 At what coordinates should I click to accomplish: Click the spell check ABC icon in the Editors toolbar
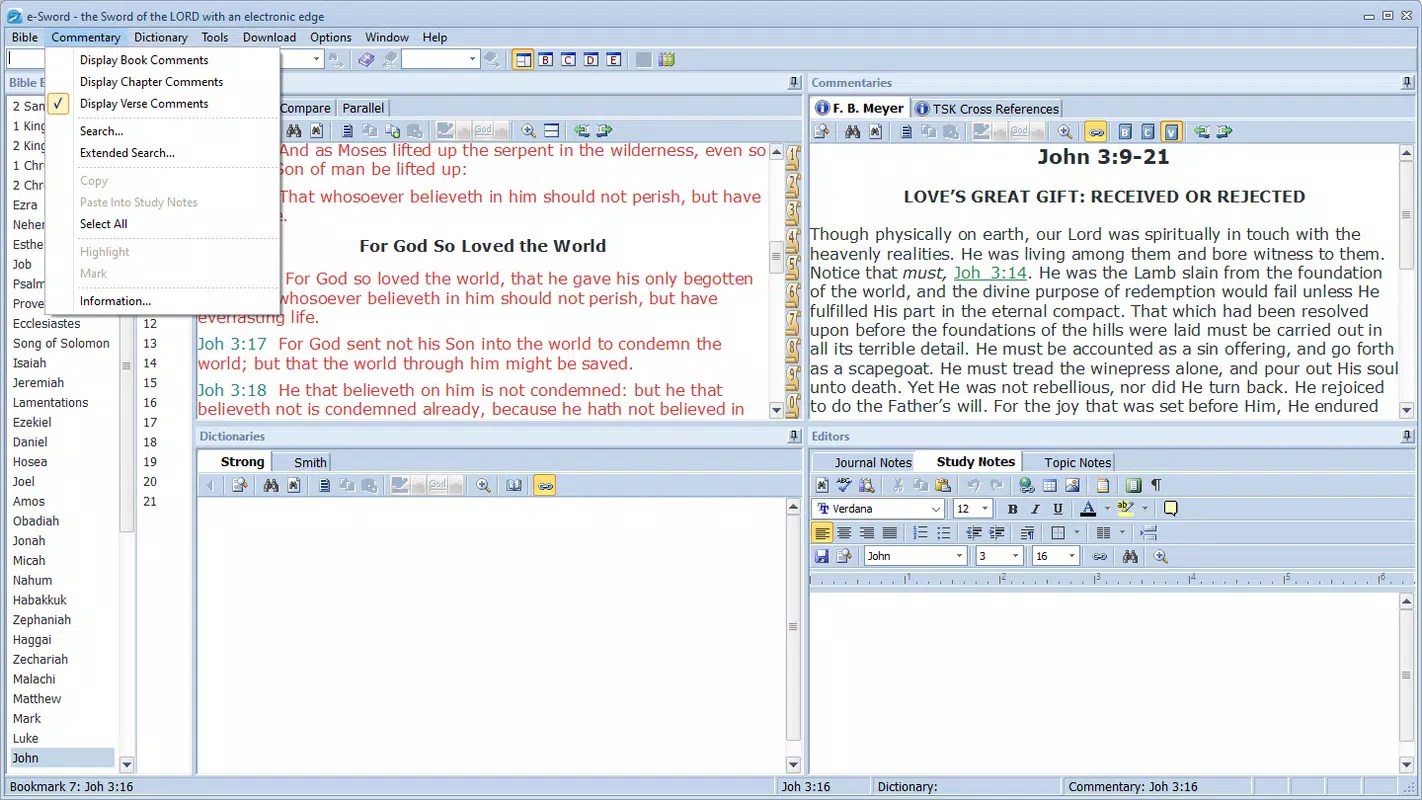(x=844, y=485)
